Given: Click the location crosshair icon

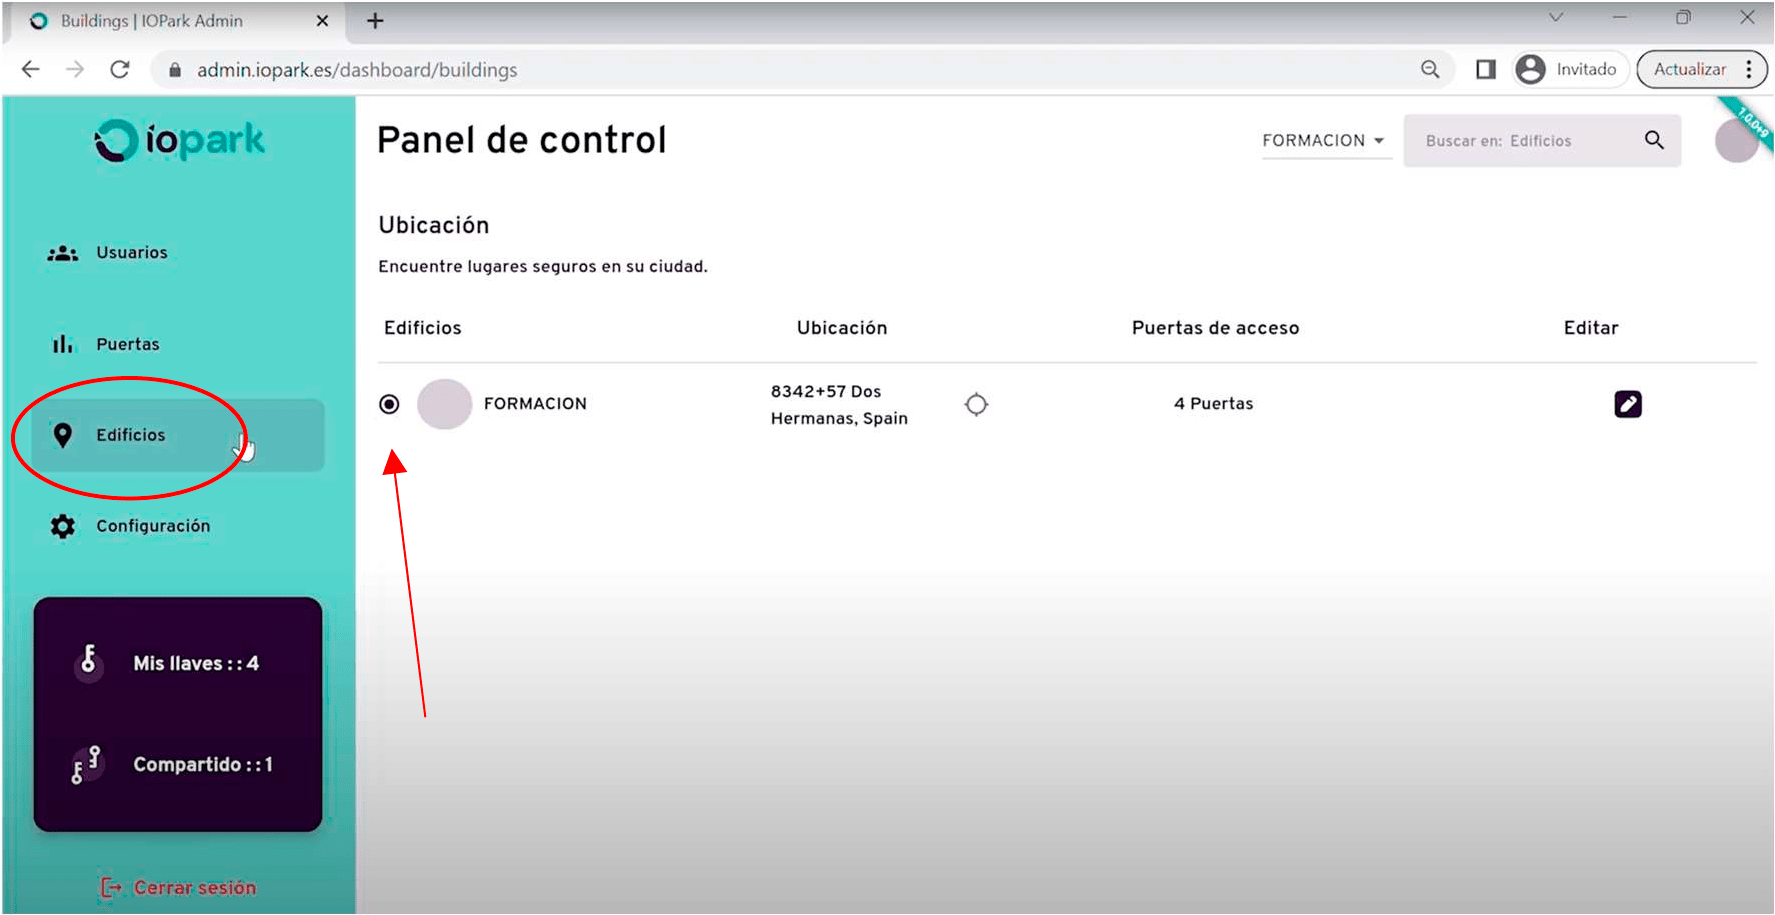Looking at the screenshot, I should click(976, 404).
